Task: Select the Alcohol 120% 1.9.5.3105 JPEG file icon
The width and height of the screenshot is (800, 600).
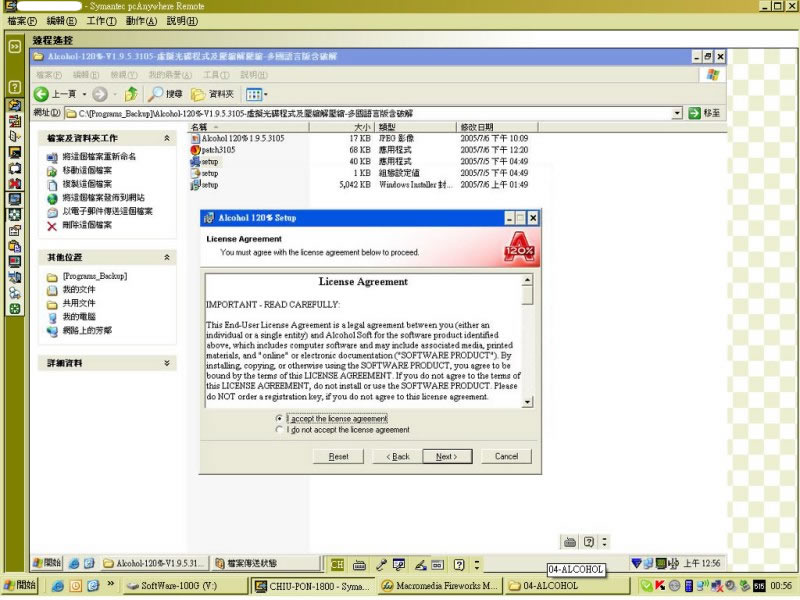Action: (x=195, y=139)
